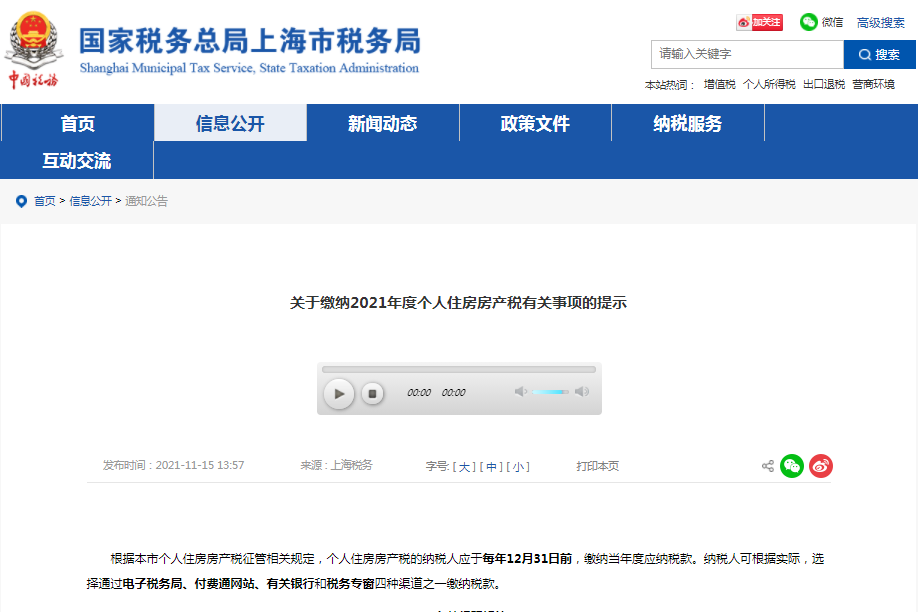
Task: Select hot keyword 营商环境
Action: point(874,84)
